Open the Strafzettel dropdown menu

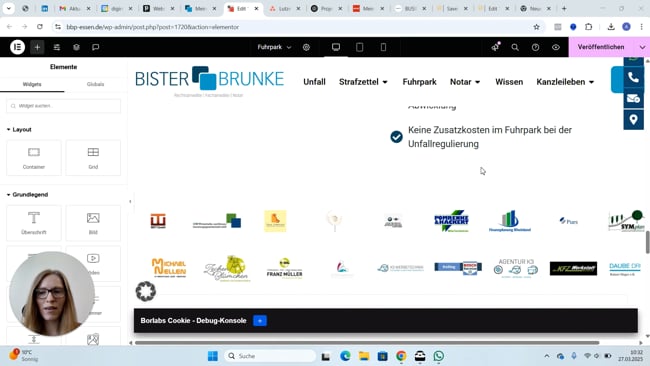(x=363, y=82)
